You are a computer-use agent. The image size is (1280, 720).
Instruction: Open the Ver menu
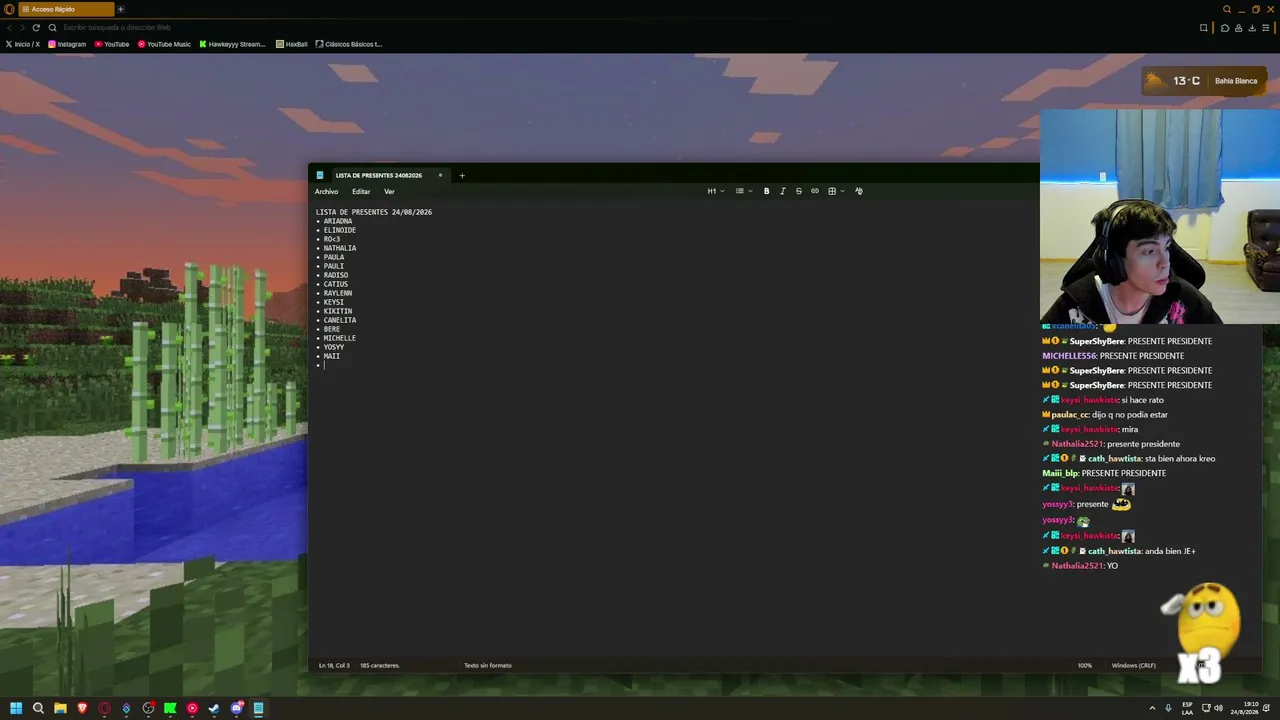click(x=389, y=192)
